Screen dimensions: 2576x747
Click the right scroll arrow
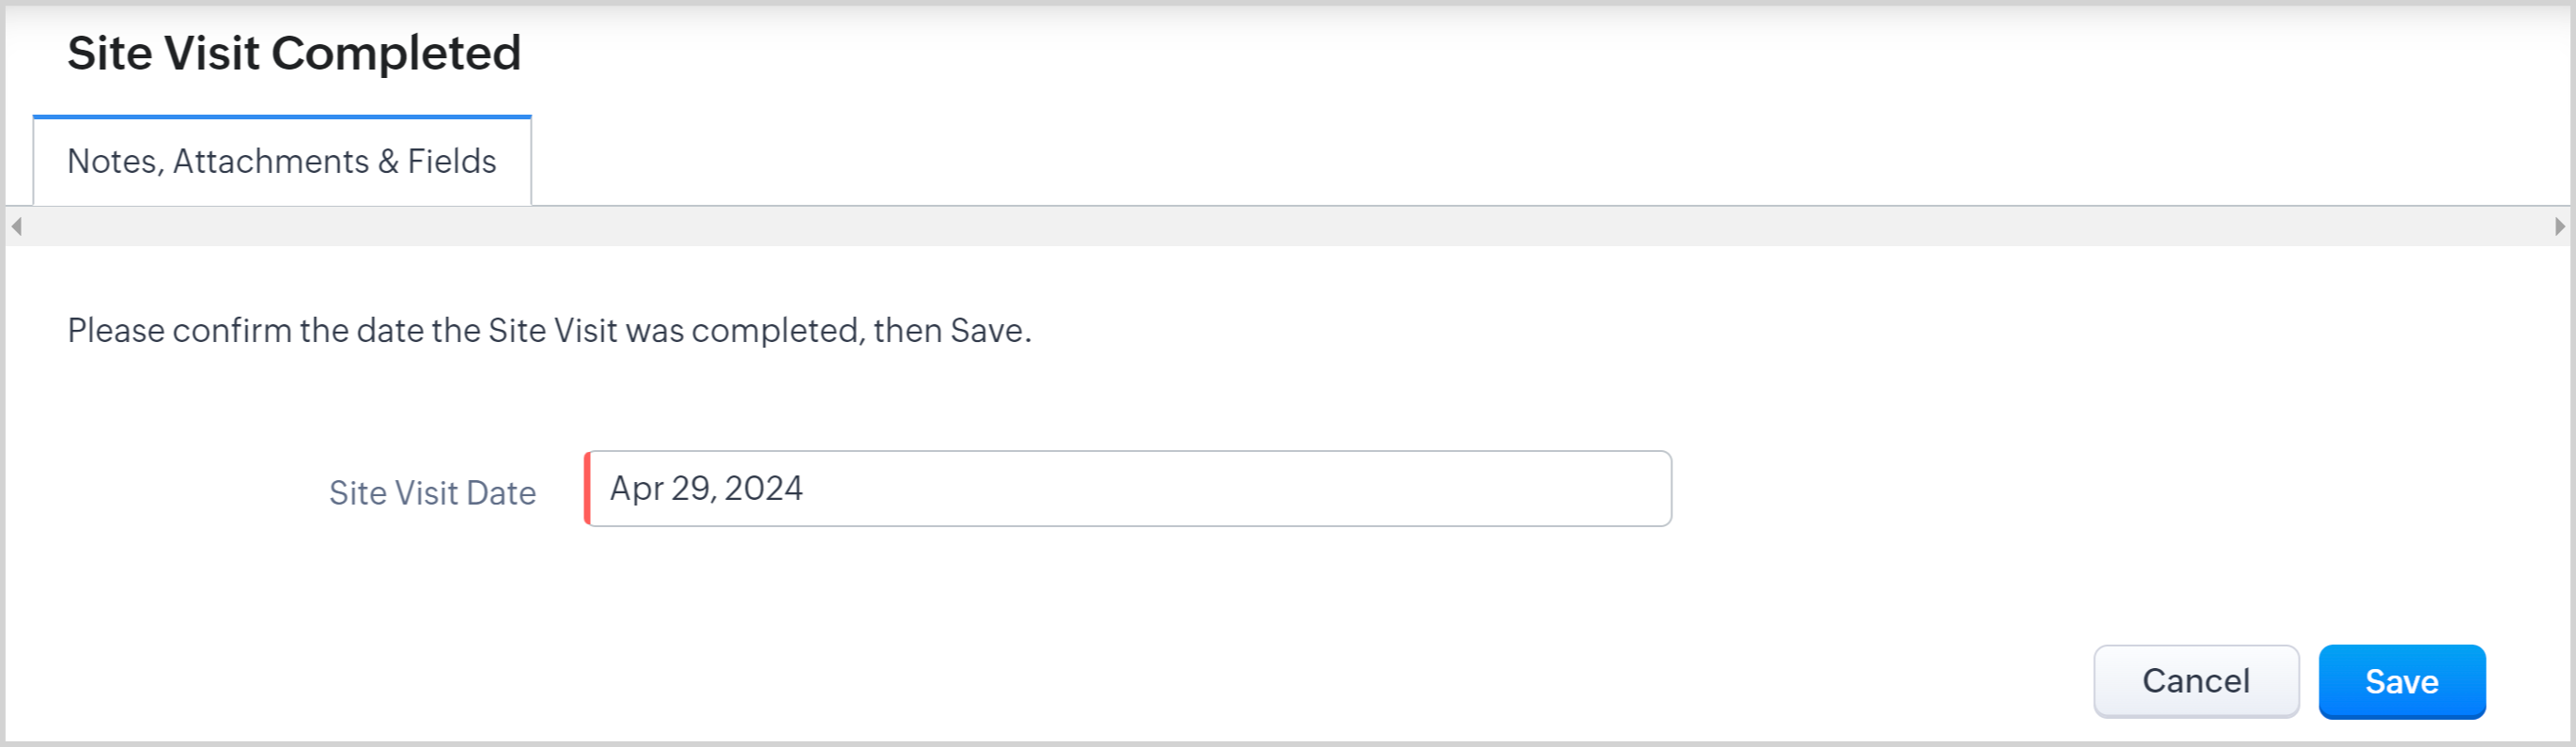click(2559, 227)
